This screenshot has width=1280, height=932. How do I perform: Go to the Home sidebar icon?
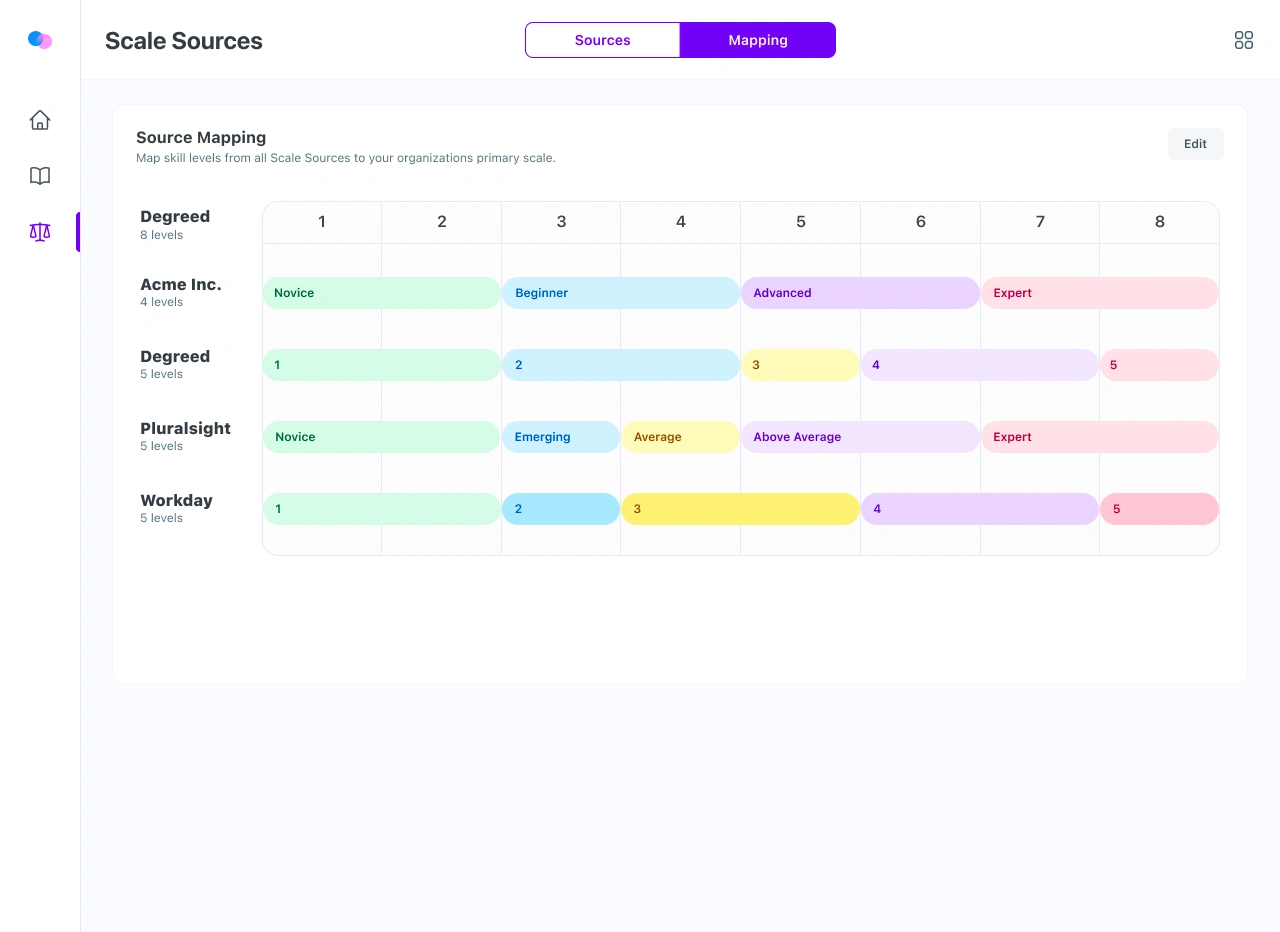40,120
